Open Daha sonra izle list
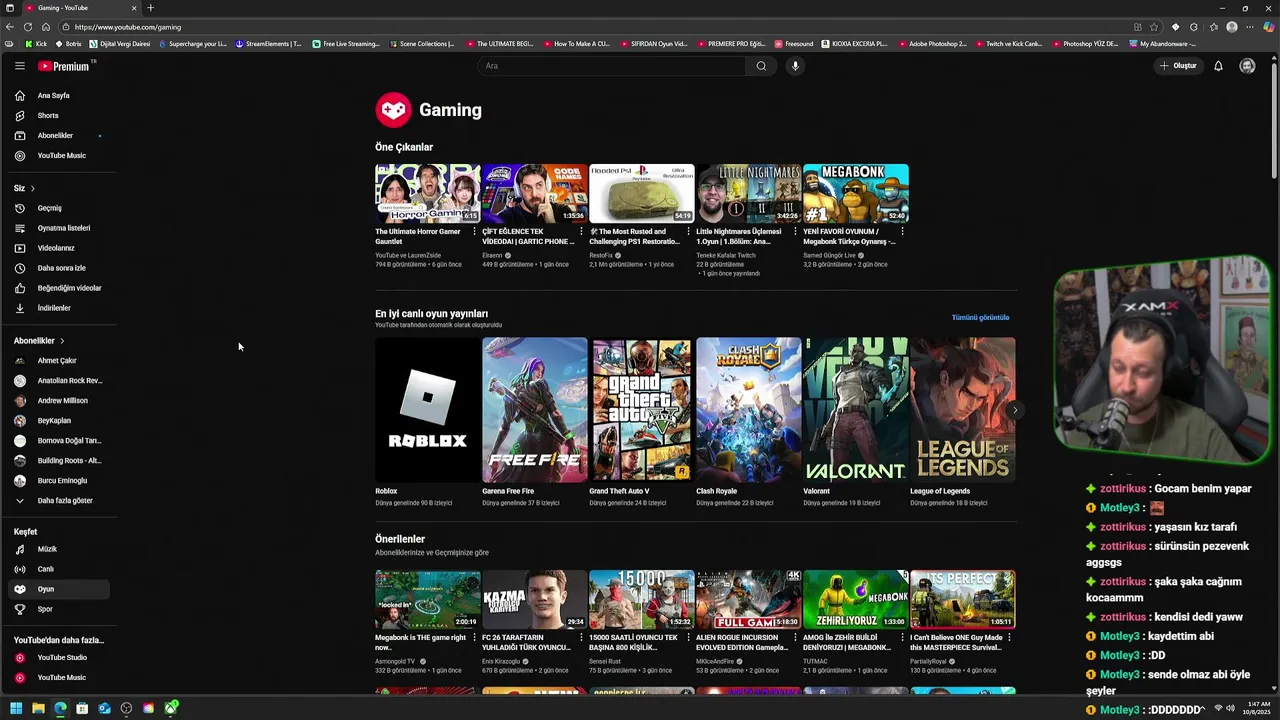Screen dimensions: 1280x720 pyautogui.click(x=58, y=268)
